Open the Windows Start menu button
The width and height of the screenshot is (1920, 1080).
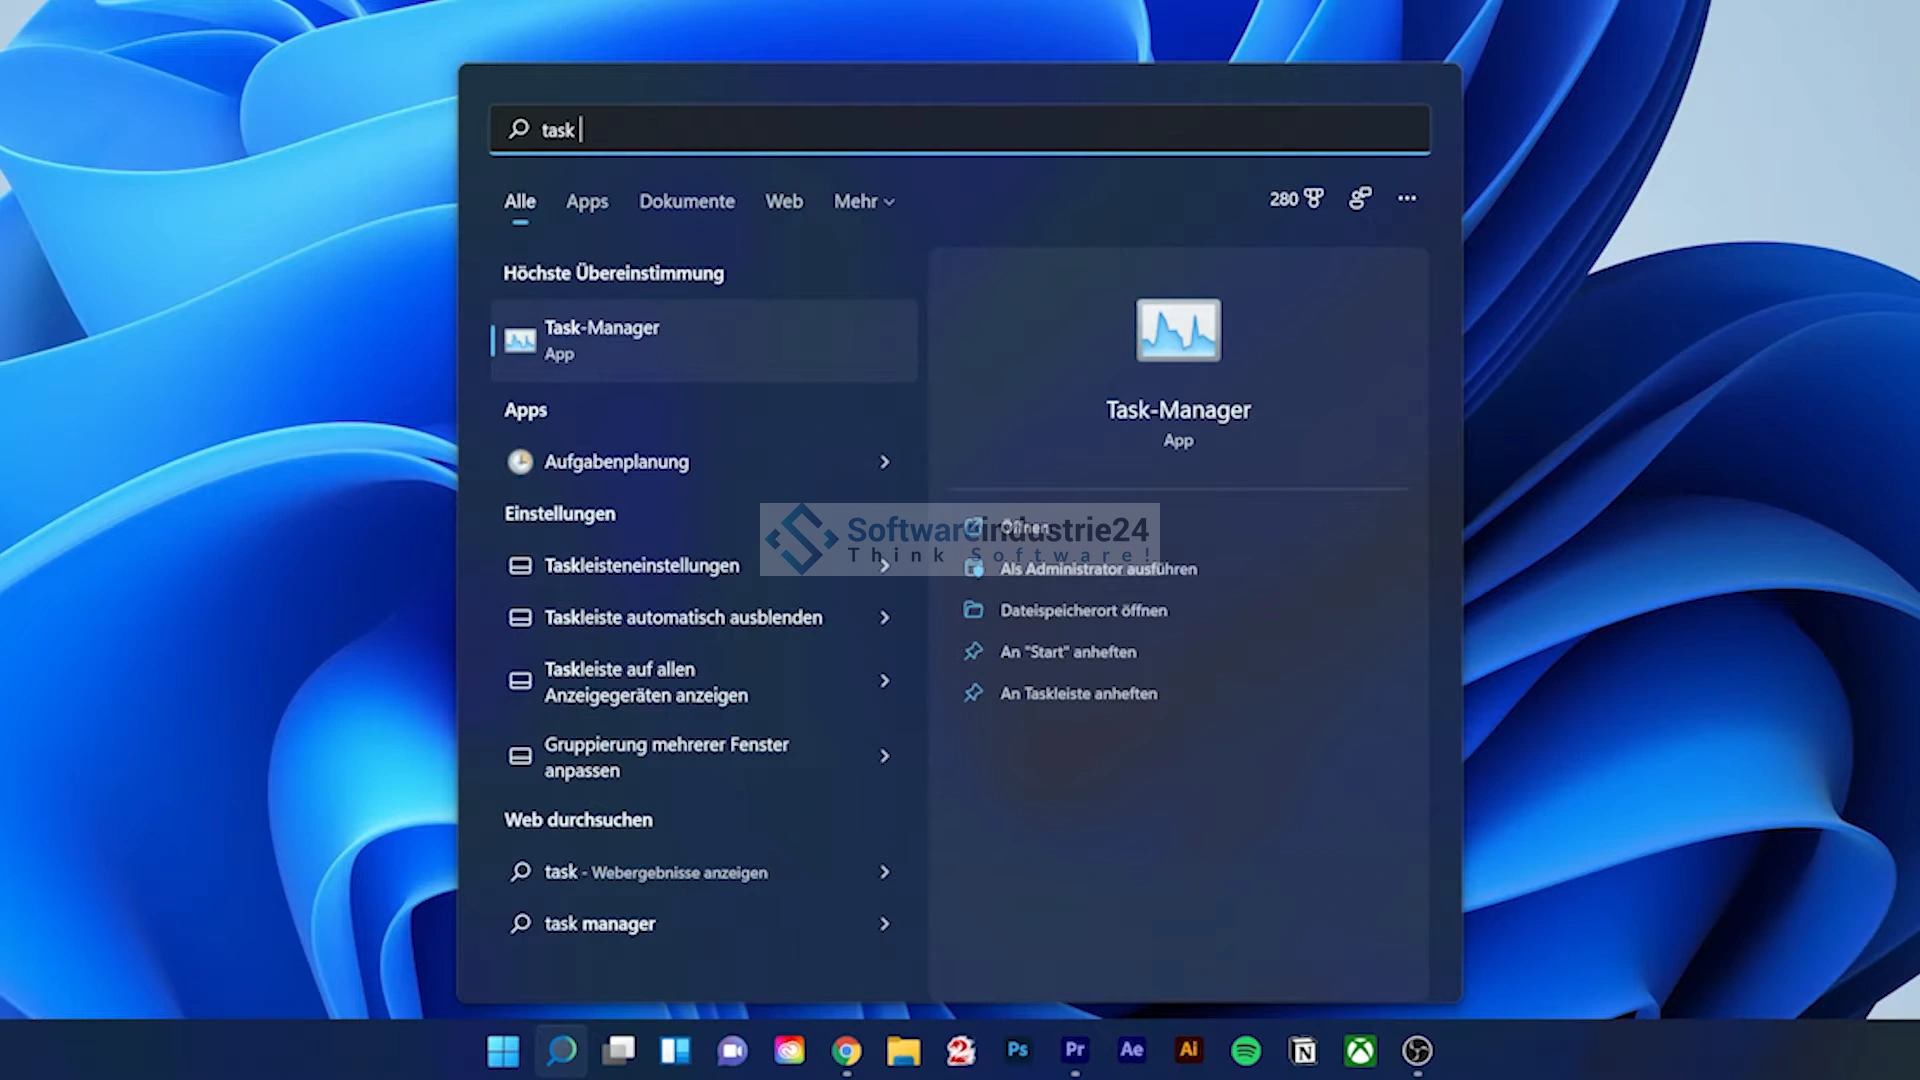click(x=503, y=1050)
